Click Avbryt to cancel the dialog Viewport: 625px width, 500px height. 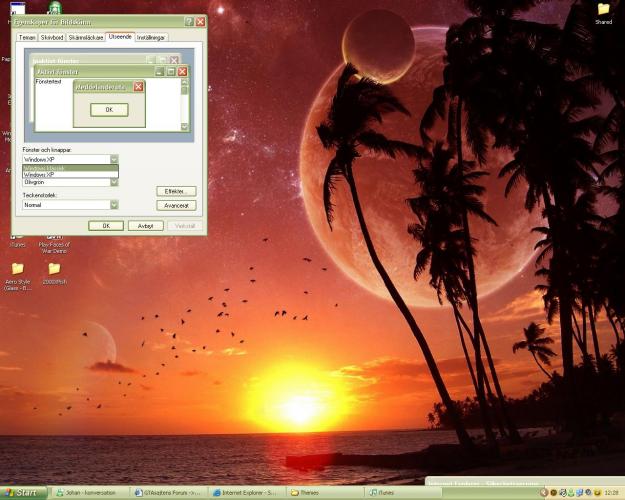coord(145,226)
